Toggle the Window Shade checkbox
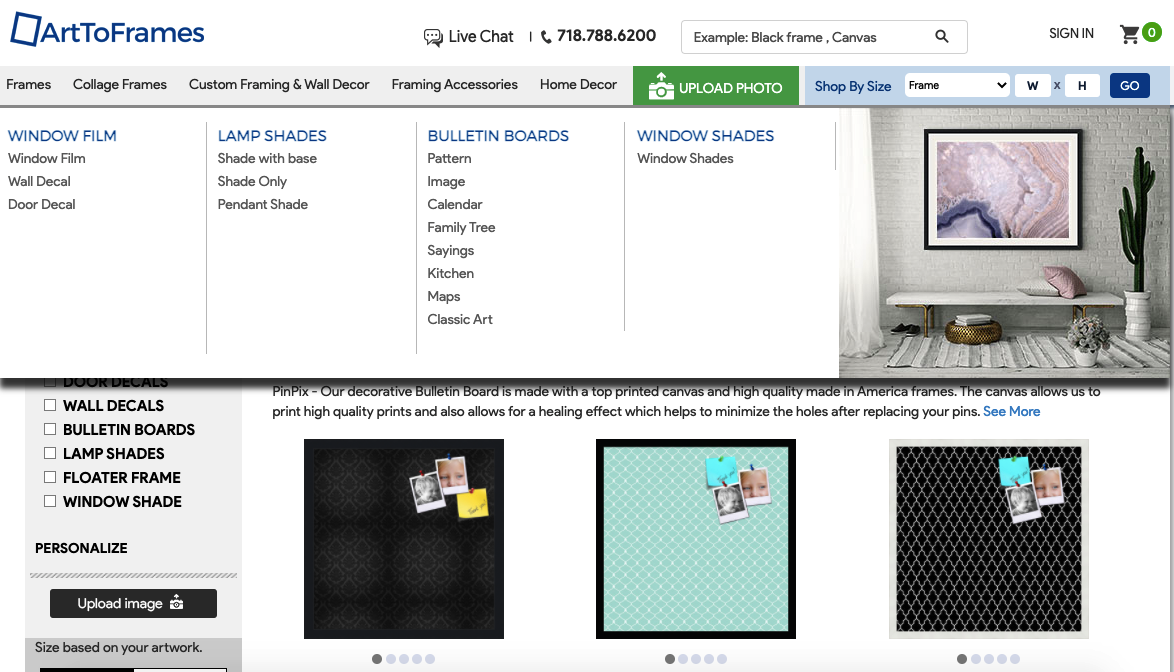The width and height of the screenshot is (1174, 672). 50,501
